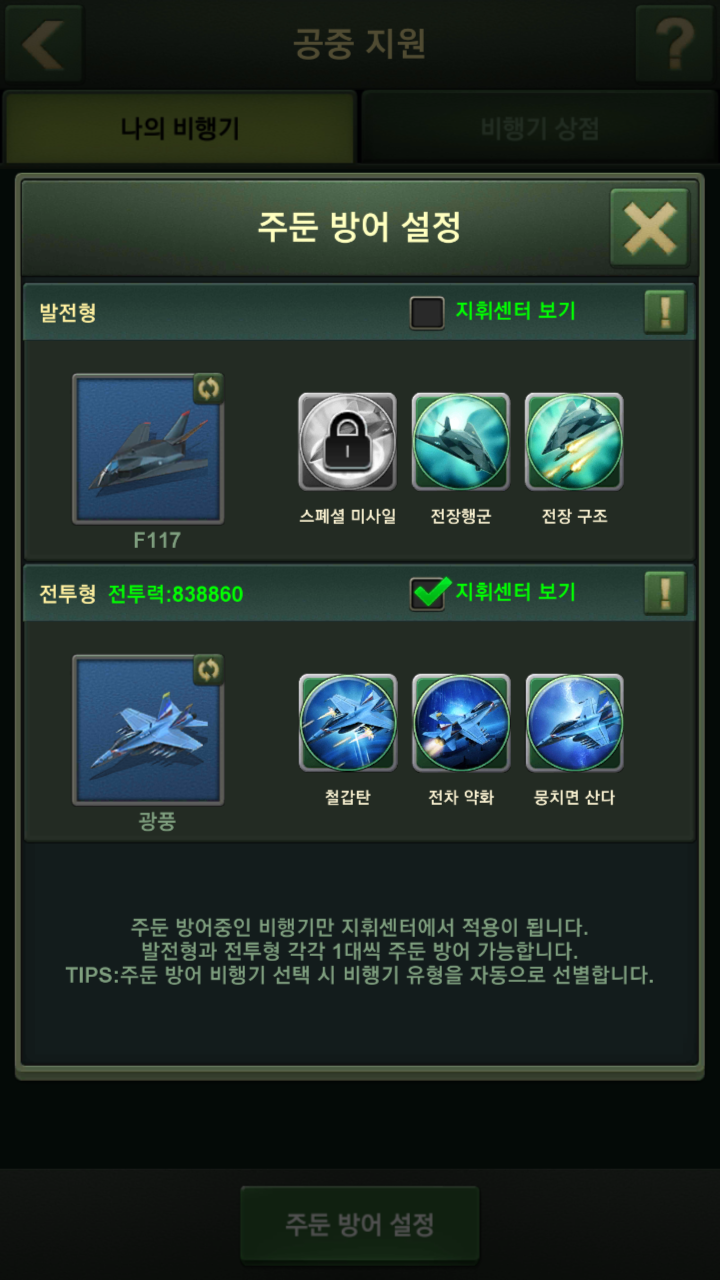This screenshot has width=720, height=1280.
Task: Select the 광풍 fighter thumbnail
Action: (148, 730)
